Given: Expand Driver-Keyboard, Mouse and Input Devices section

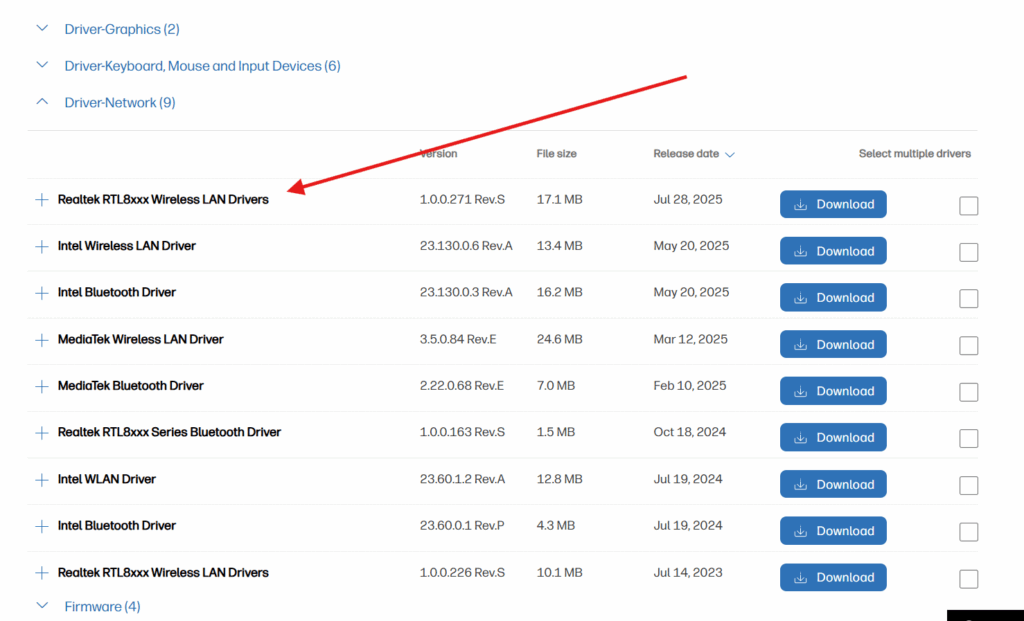Looking at the screenshot, I should tap(42, 66).
